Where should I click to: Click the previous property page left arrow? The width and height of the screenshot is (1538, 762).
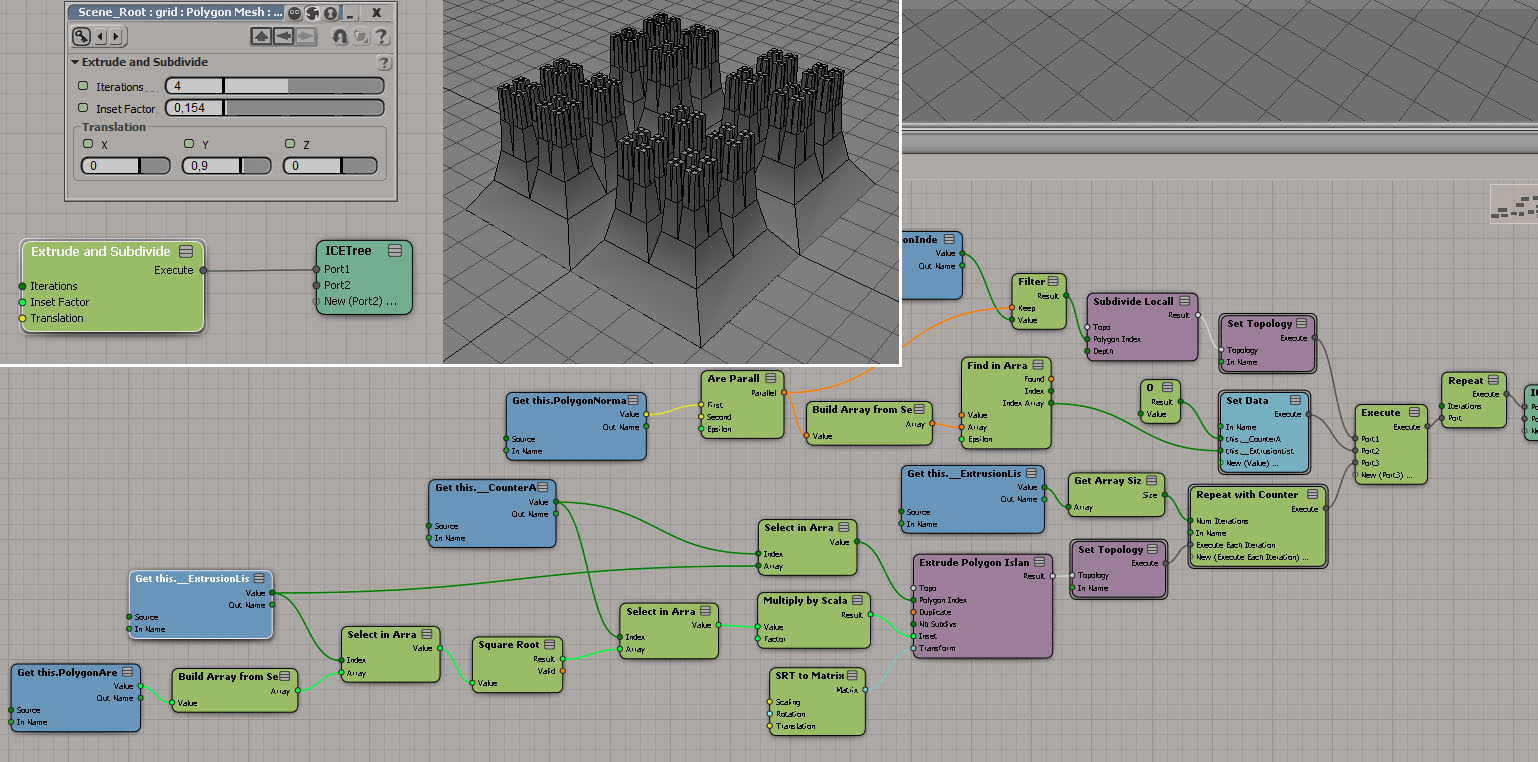click(101, 37)
